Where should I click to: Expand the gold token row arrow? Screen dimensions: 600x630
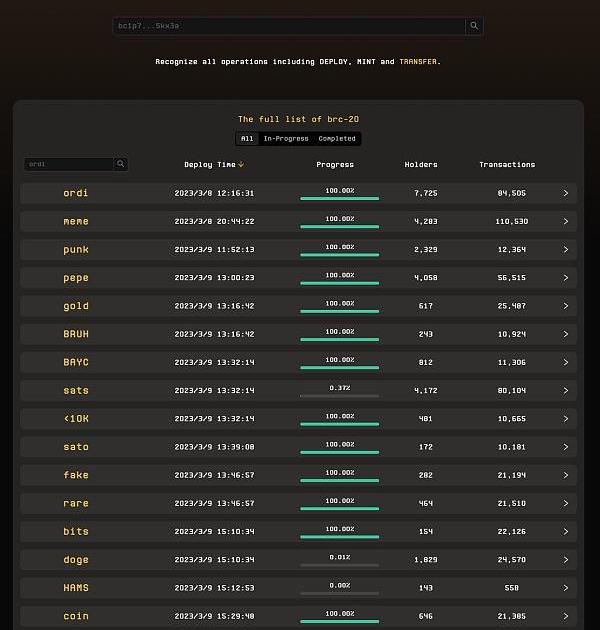pyautogui.click(x=565, y=306)
